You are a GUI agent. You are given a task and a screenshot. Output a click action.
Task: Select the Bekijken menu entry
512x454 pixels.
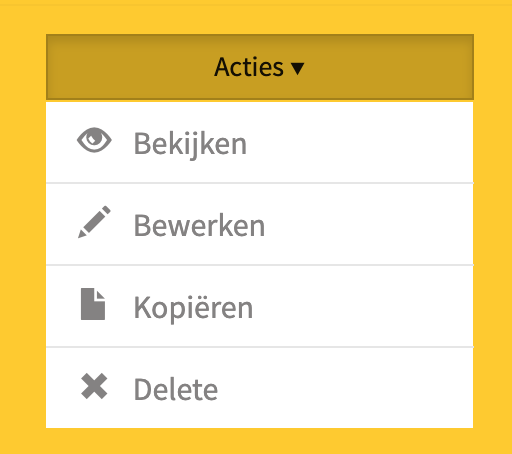[x=260, y=143]
